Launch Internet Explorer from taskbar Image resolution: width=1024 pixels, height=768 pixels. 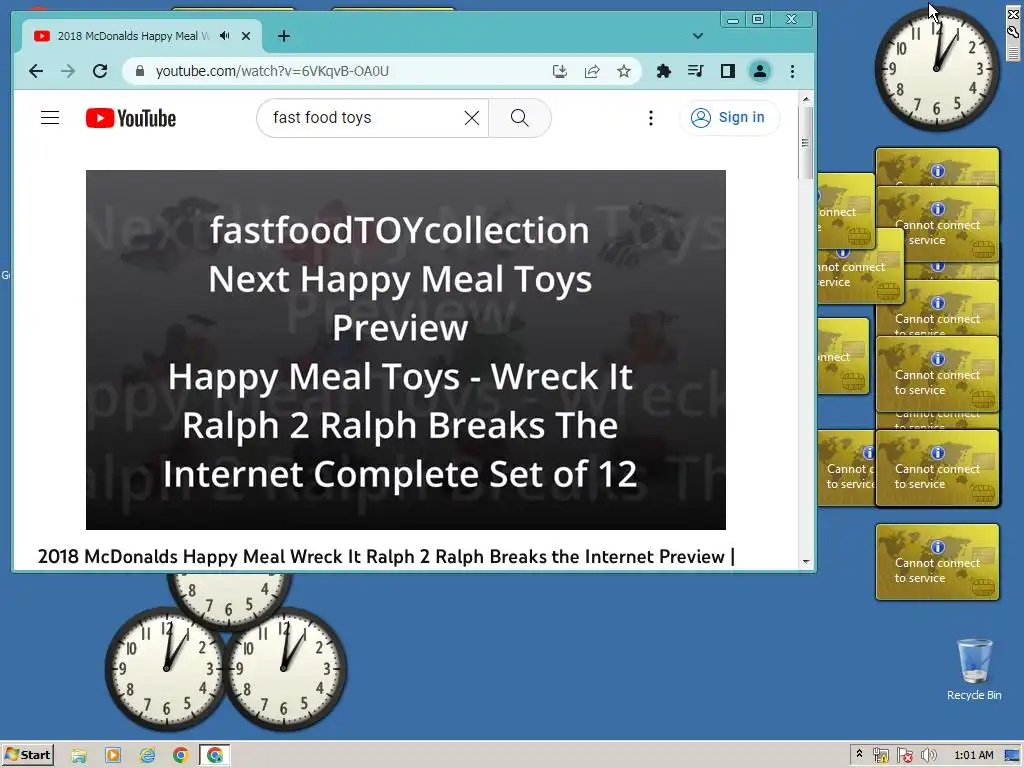click(x=147, y=756)
